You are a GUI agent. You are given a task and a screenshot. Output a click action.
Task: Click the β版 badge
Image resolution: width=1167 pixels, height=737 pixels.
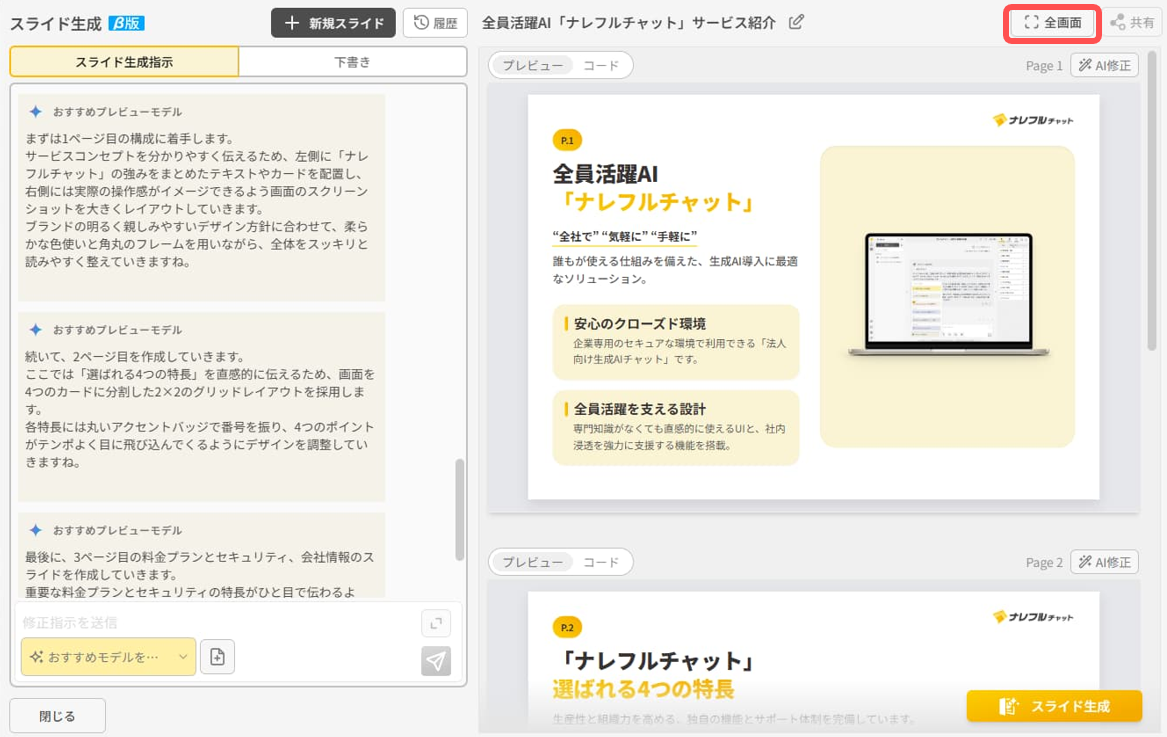click(127, 23)
